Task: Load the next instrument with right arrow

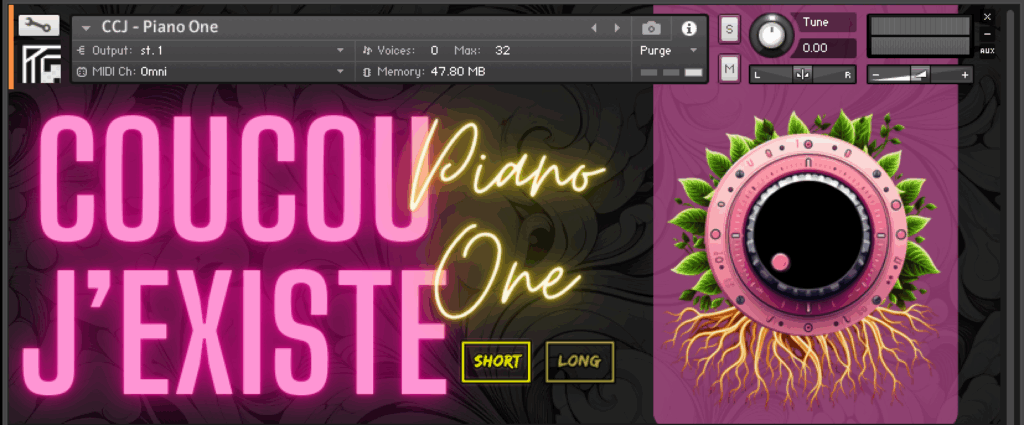Action: (616, 28)
